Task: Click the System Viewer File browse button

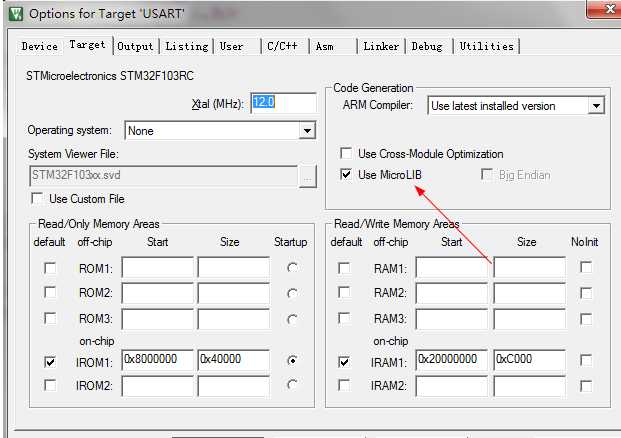Action: pyautogui.click(x=308, y=176)
